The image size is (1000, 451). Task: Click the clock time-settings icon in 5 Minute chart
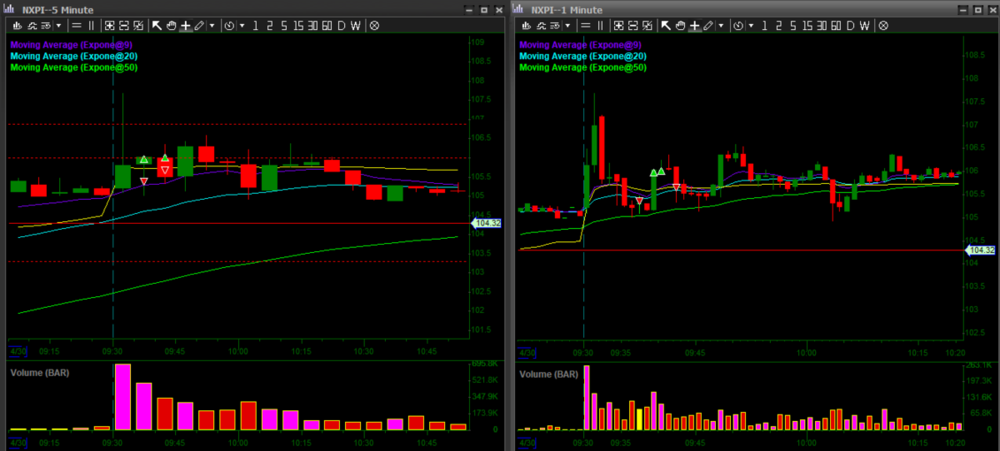(x=230, y=25)
